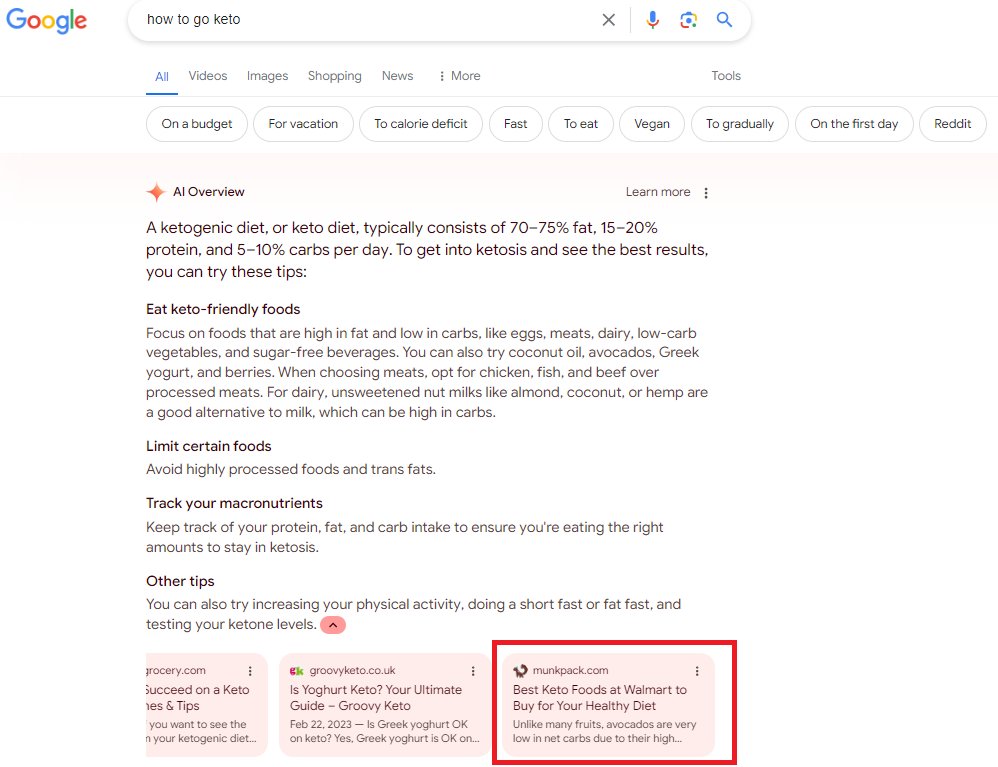Clear the search query with X
The image size is (998, 767).
(608, 20)
